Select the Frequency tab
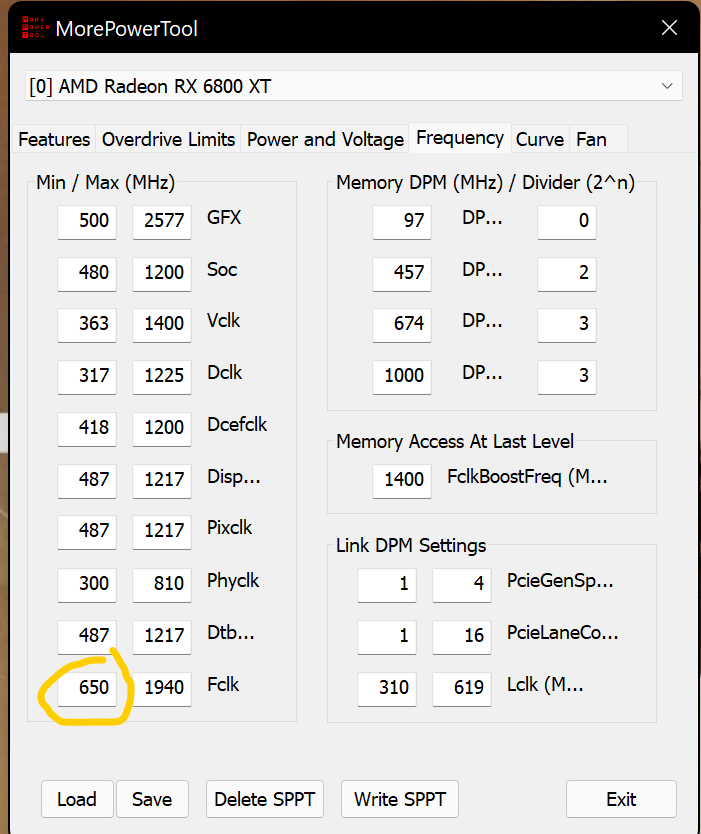The height and width of the screenshot is (834, 701). pyautogui.click(x=460, y=138)
